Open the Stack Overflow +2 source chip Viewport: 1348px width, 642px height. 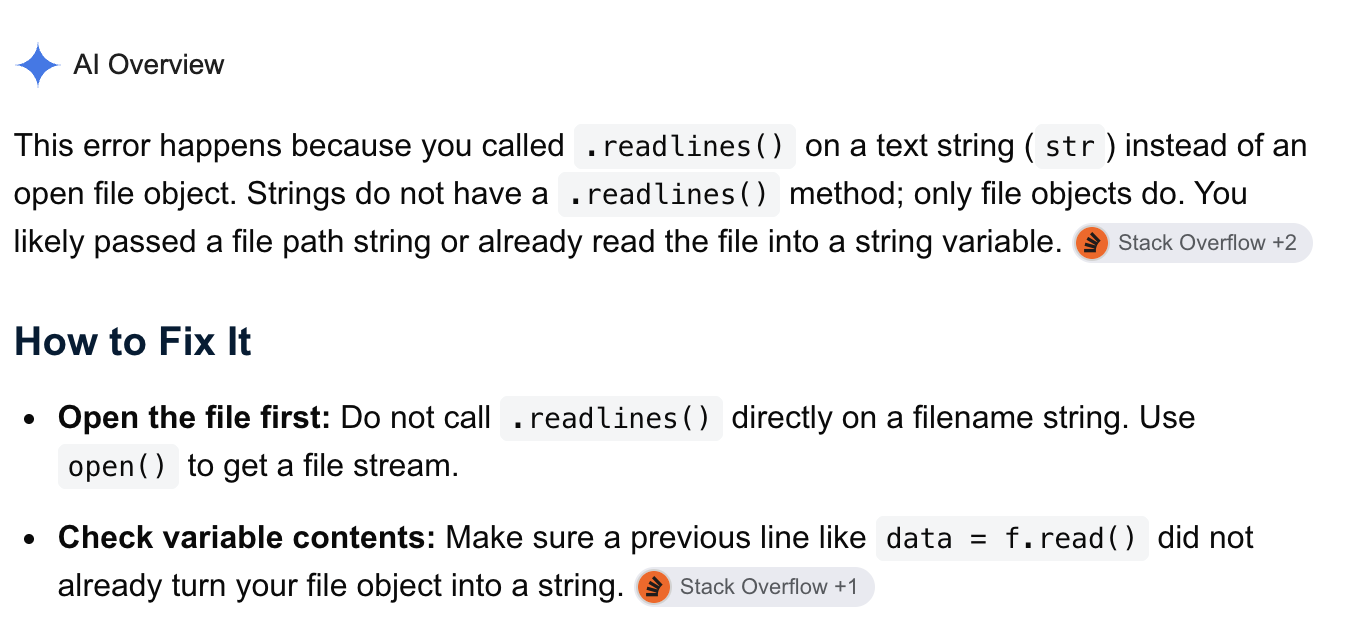(x=1193, y=243)
